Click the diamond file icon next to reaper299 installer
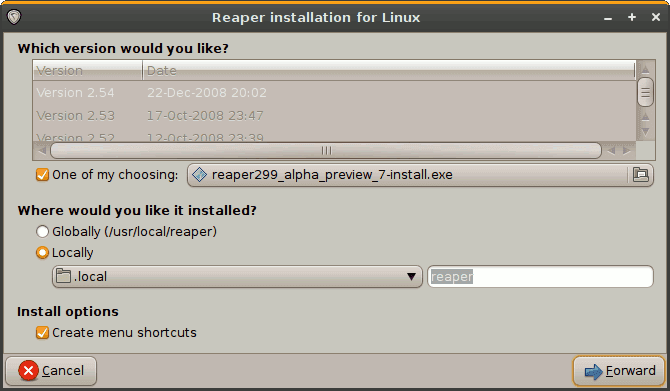This screenshot has width=670, height=391. (199, 174)
